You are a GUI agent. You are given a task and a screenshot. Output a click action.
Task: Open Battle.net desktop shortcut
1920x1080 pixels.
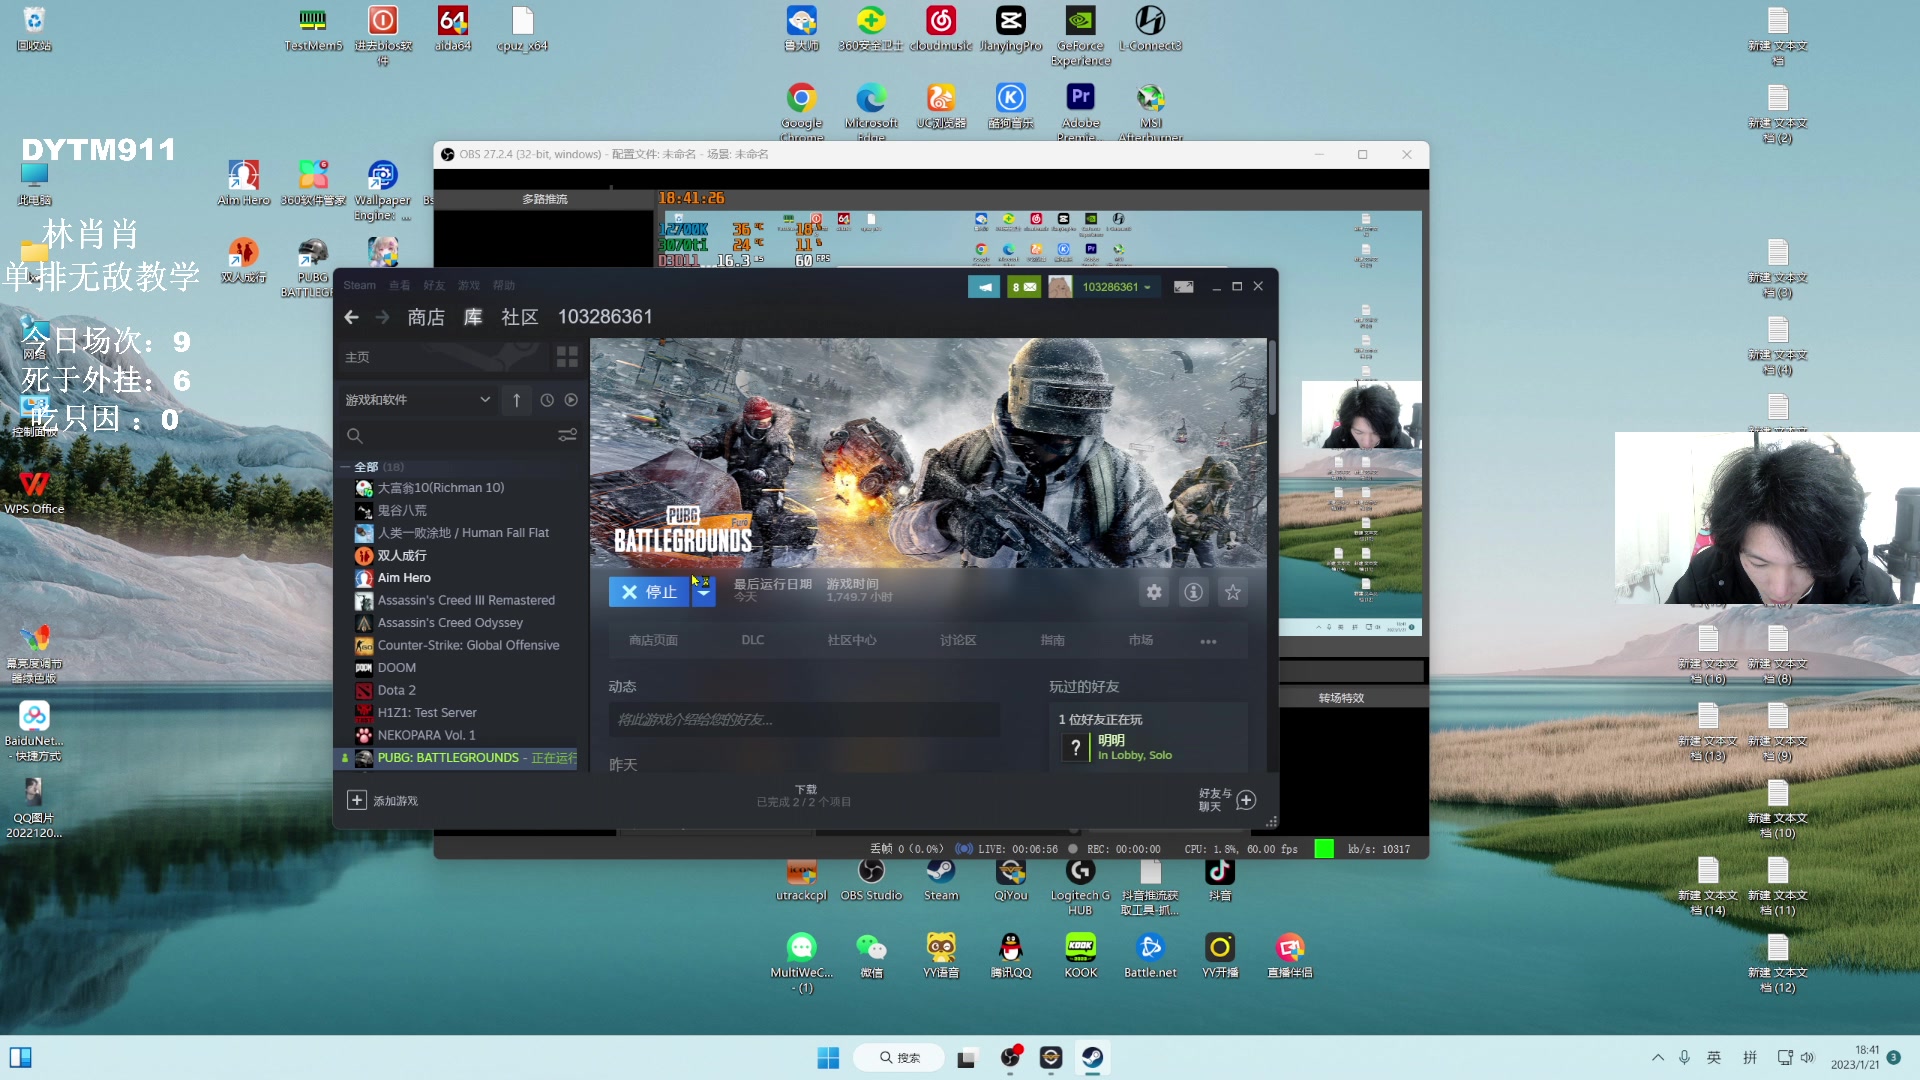(1150, 956)
